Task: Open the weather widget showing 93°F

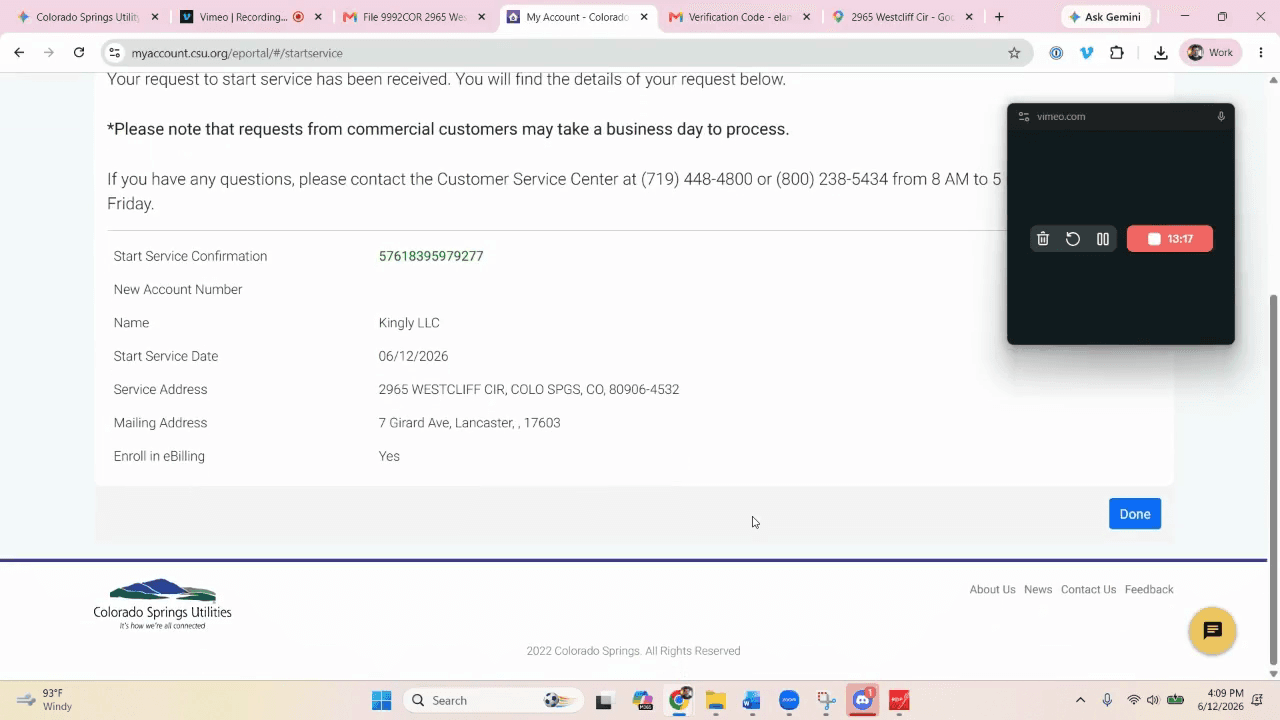Action: 45,700
